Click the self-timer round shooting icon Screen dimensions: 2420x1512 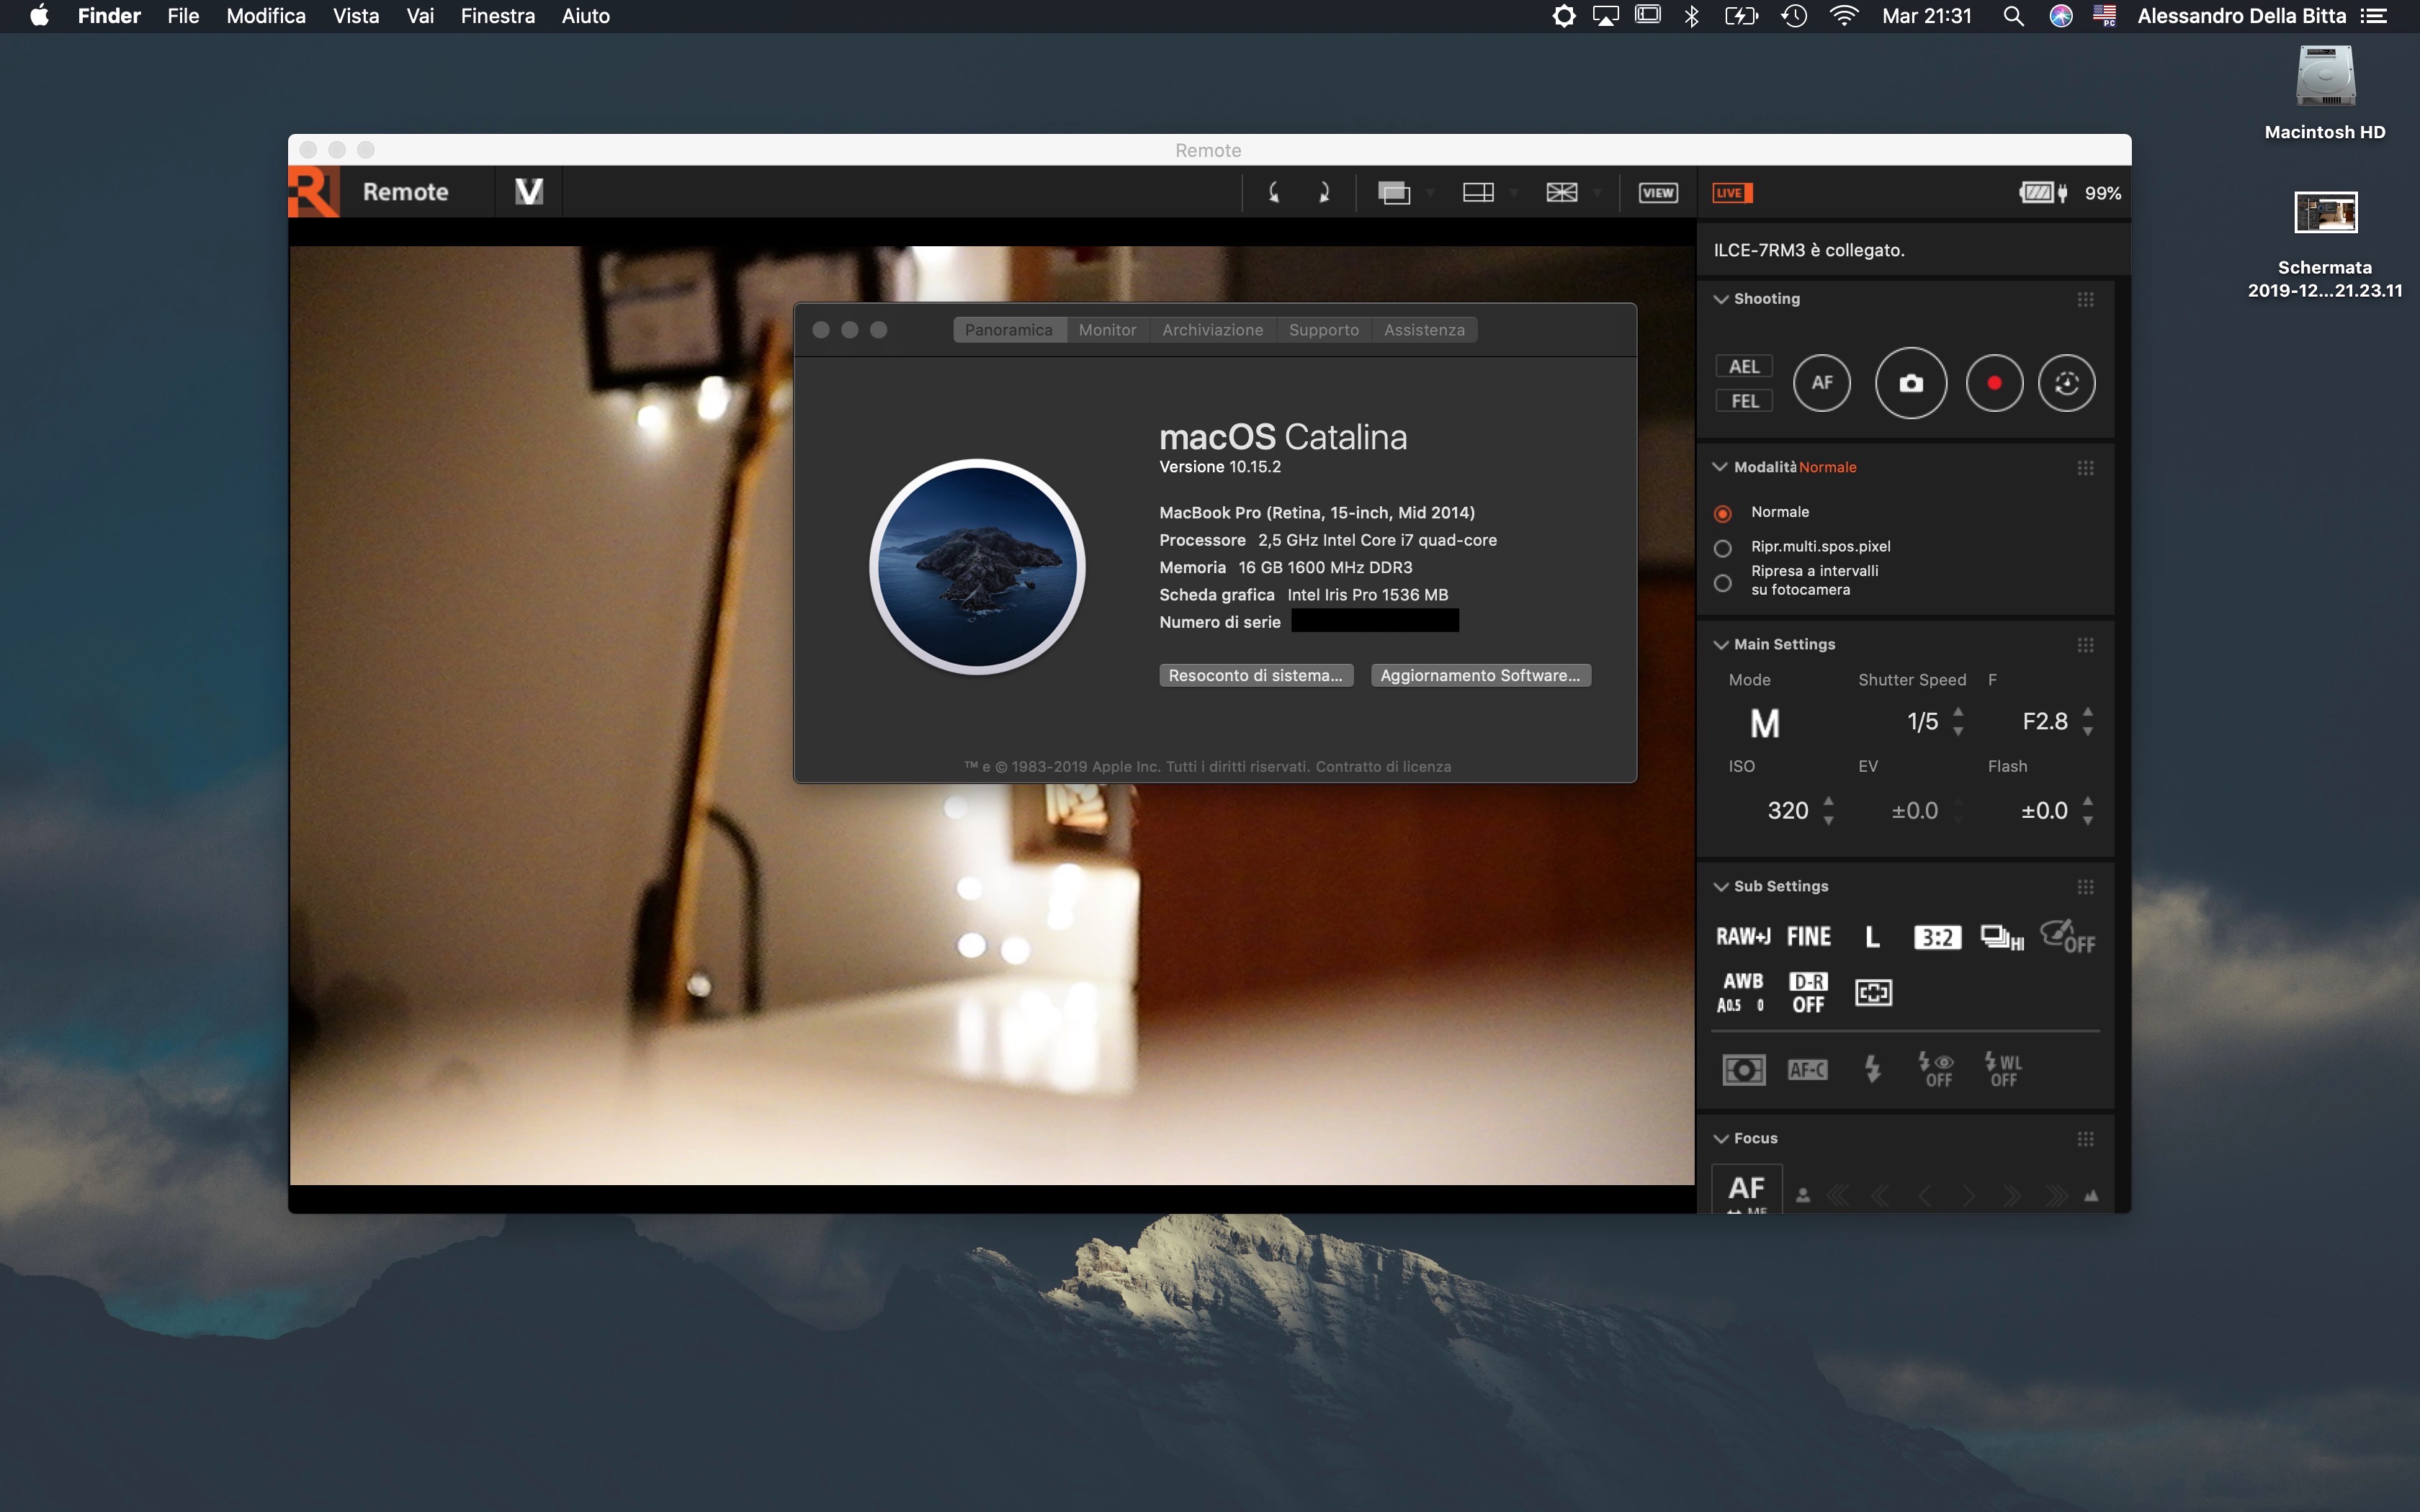click(x=2066, y=383)
